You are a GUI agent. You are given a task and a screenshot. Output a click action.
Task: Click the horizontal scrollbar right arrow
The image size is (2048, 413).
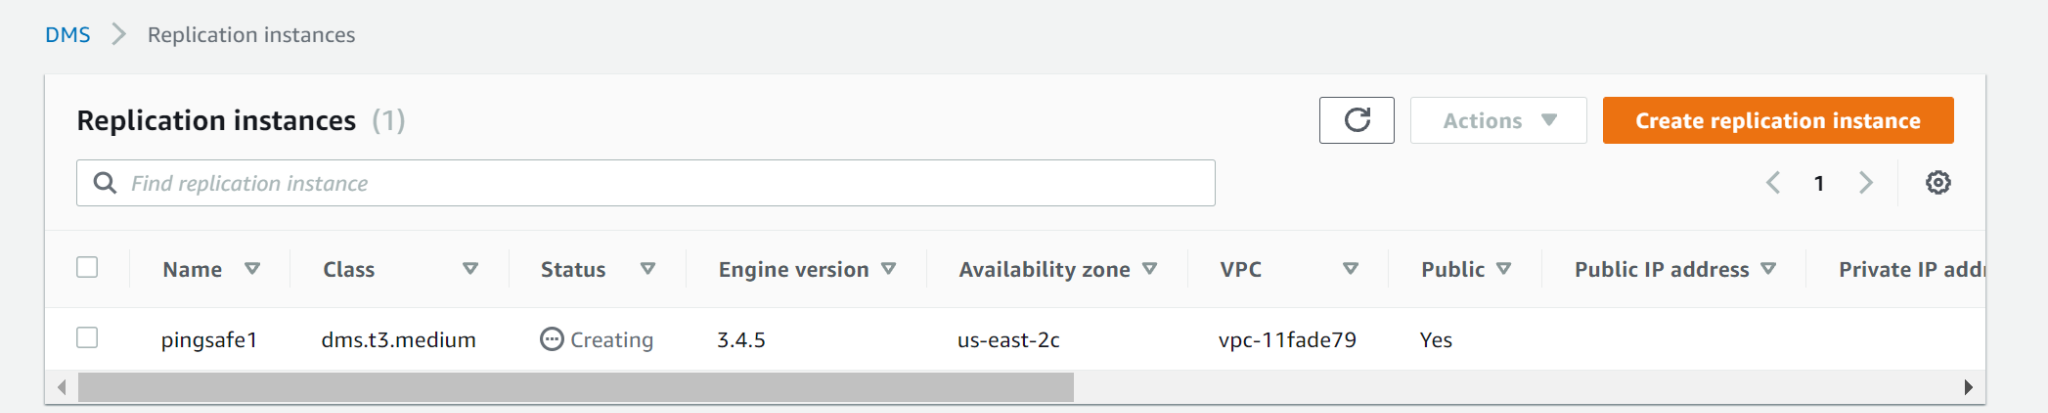pyautogui.click(x=1968, y=387)
